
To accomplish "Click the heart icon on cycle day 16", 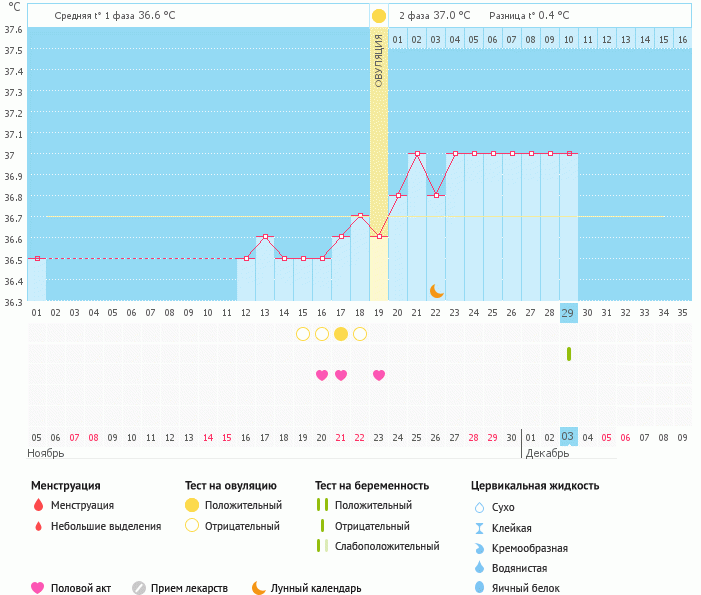I will (322, 375).
